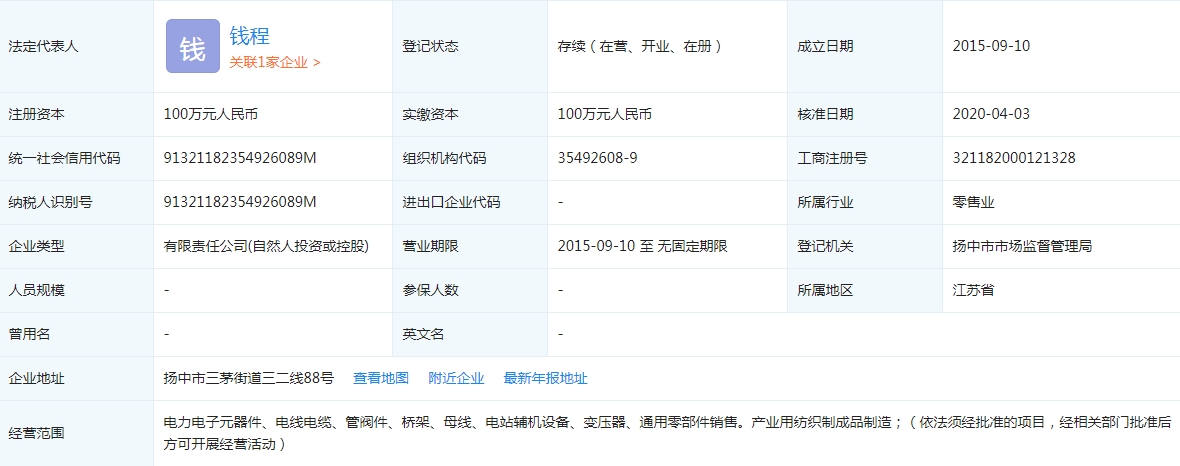Click the 100万元人民币 value beside 实缴资本
This screenshot has height=466, width=1180.
605,114
